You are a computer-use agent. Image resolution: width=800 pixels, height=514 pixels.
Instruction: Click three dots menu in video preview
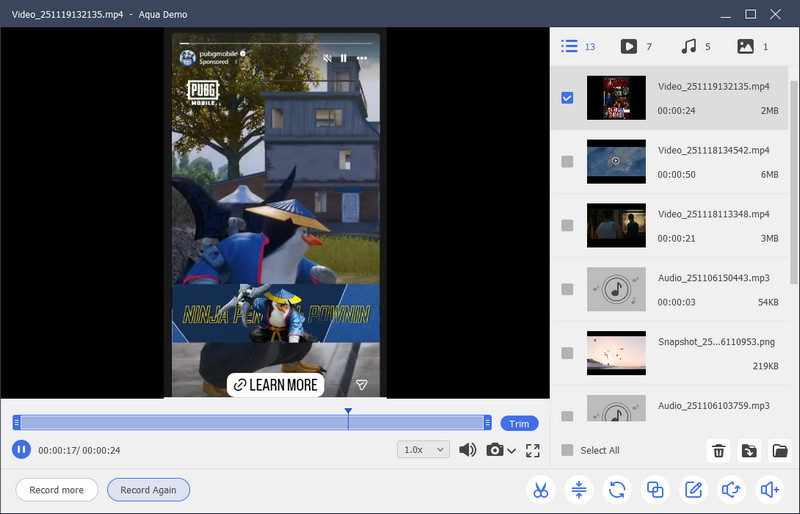[362, 58]
